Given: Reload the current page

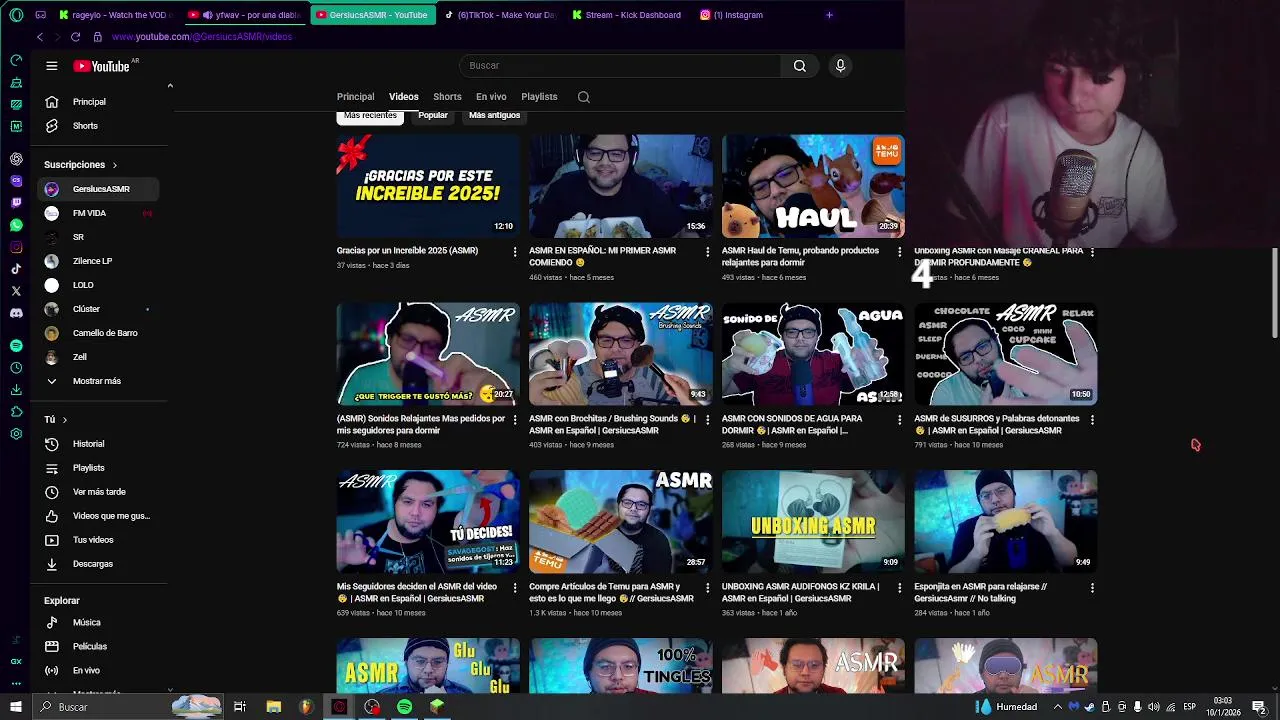Looking at the screenshot, I should tap(75, 37).
